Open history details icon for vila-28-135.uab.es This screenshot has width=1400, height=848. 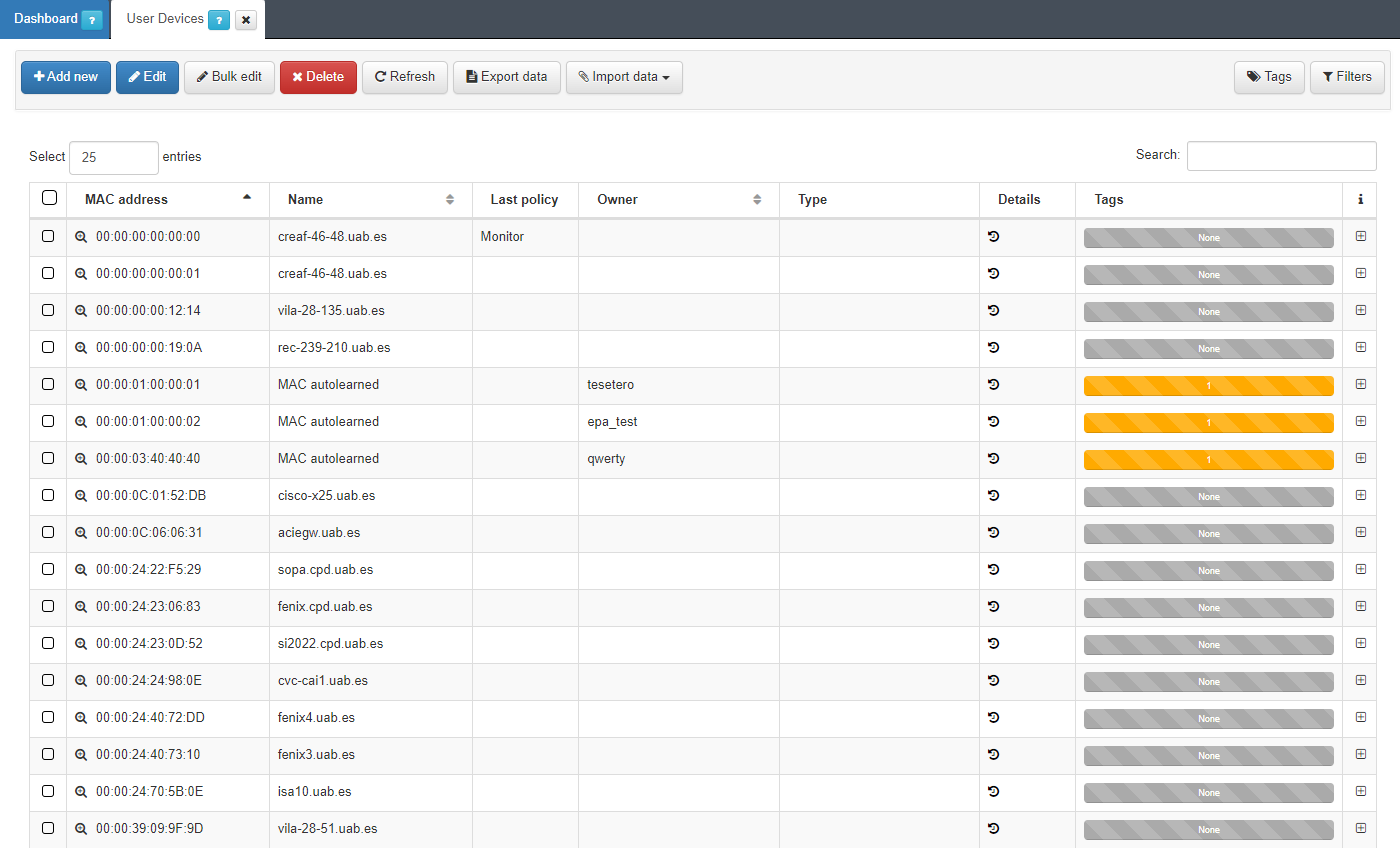(994, 310)
